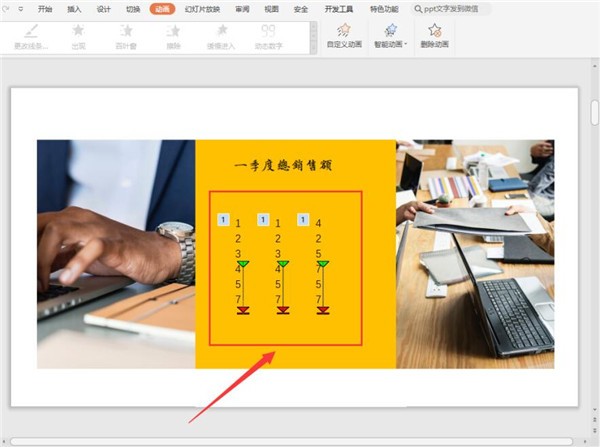The width and height of the screenshot is (600, 447).
Task: Select red end marker of third motion path
Action: (x=323, y=310)
